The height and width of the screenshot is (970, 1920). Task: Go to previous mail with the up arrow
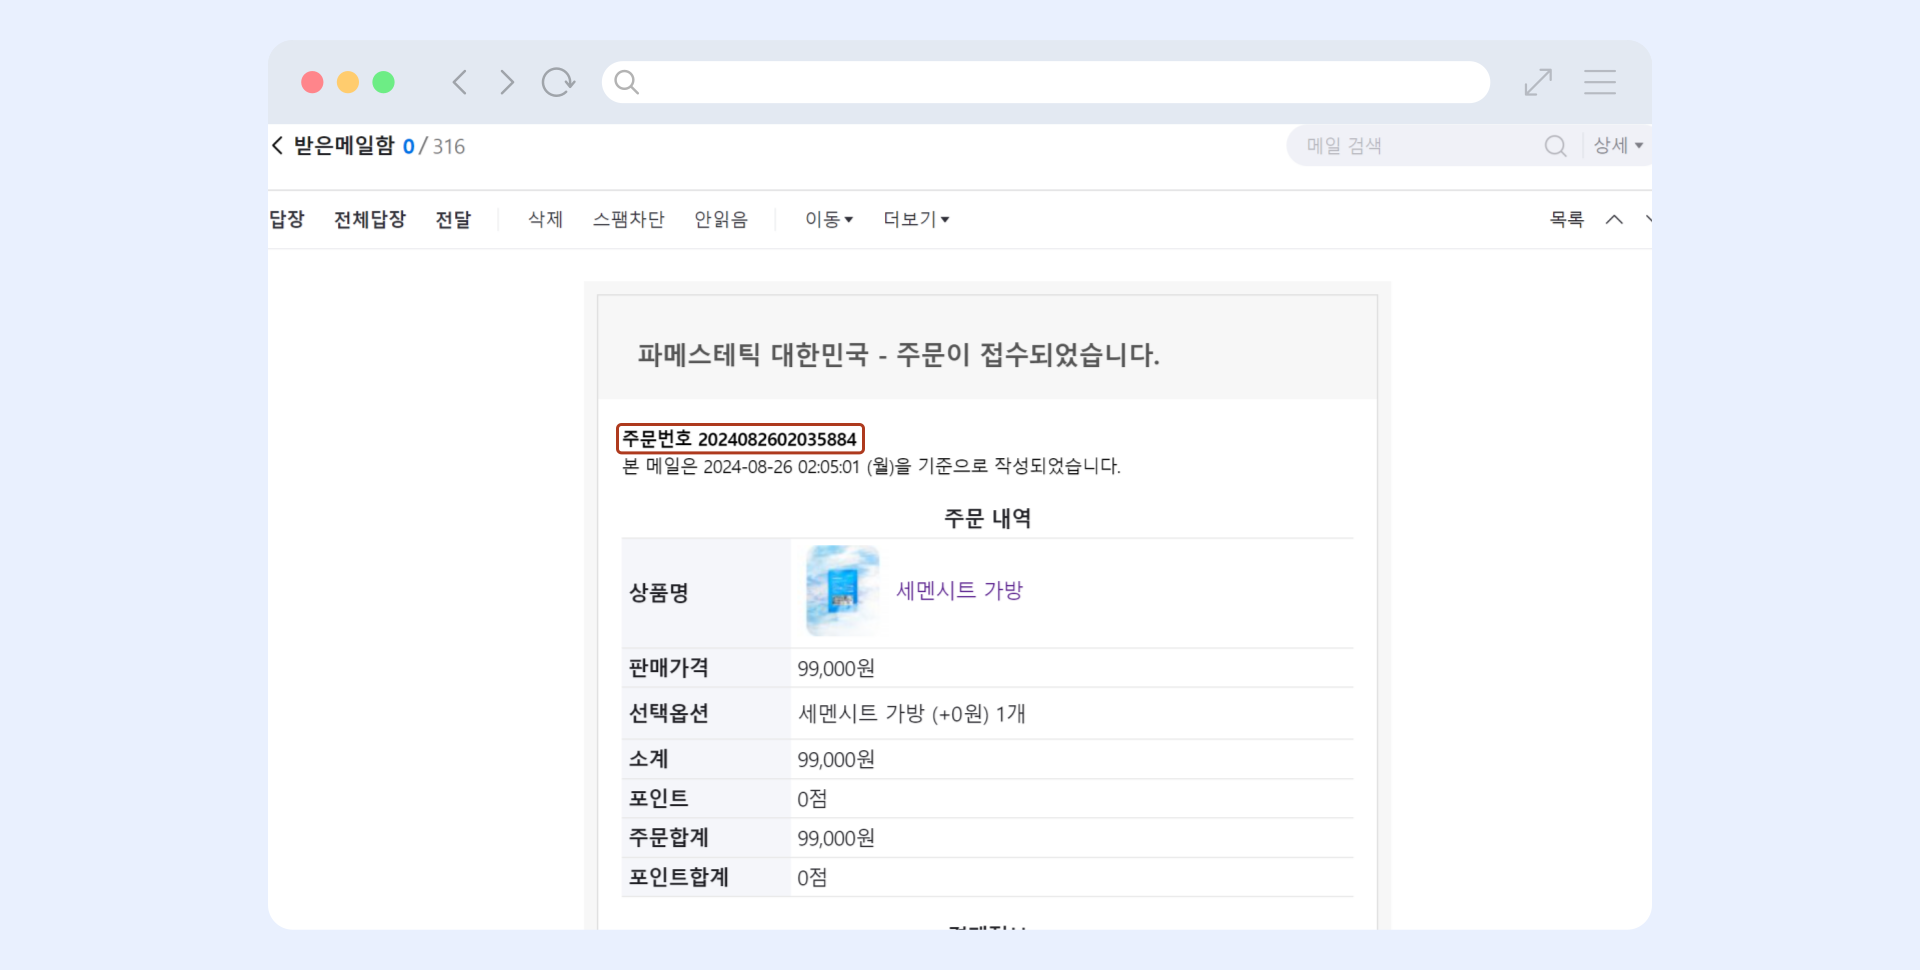(1614, 219)
